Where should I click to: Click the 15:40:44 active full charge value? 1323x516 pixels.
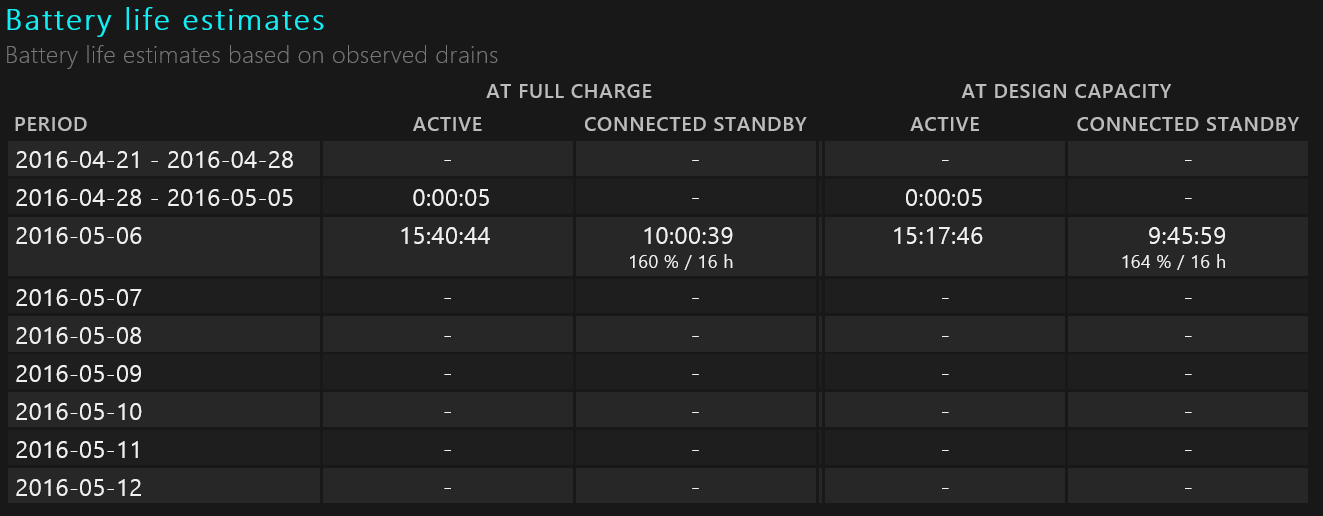[x=445, y=237]
